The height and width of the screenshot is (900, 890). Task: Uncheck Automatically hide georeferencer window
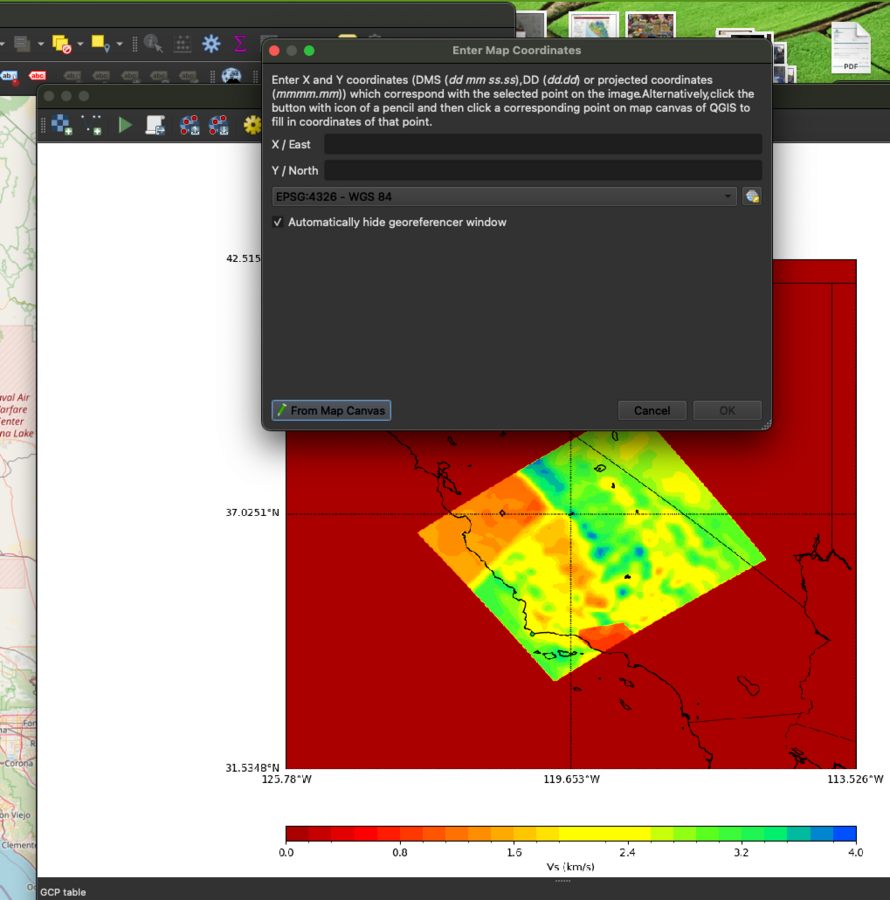coord(278,222)
